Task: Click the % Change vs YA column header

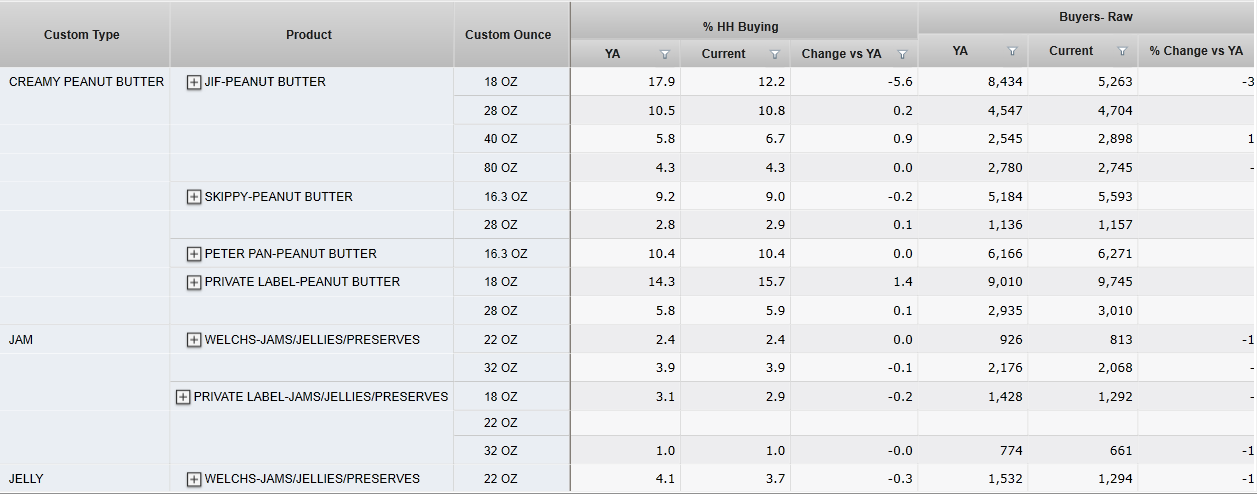Action: pos(1196,51)
